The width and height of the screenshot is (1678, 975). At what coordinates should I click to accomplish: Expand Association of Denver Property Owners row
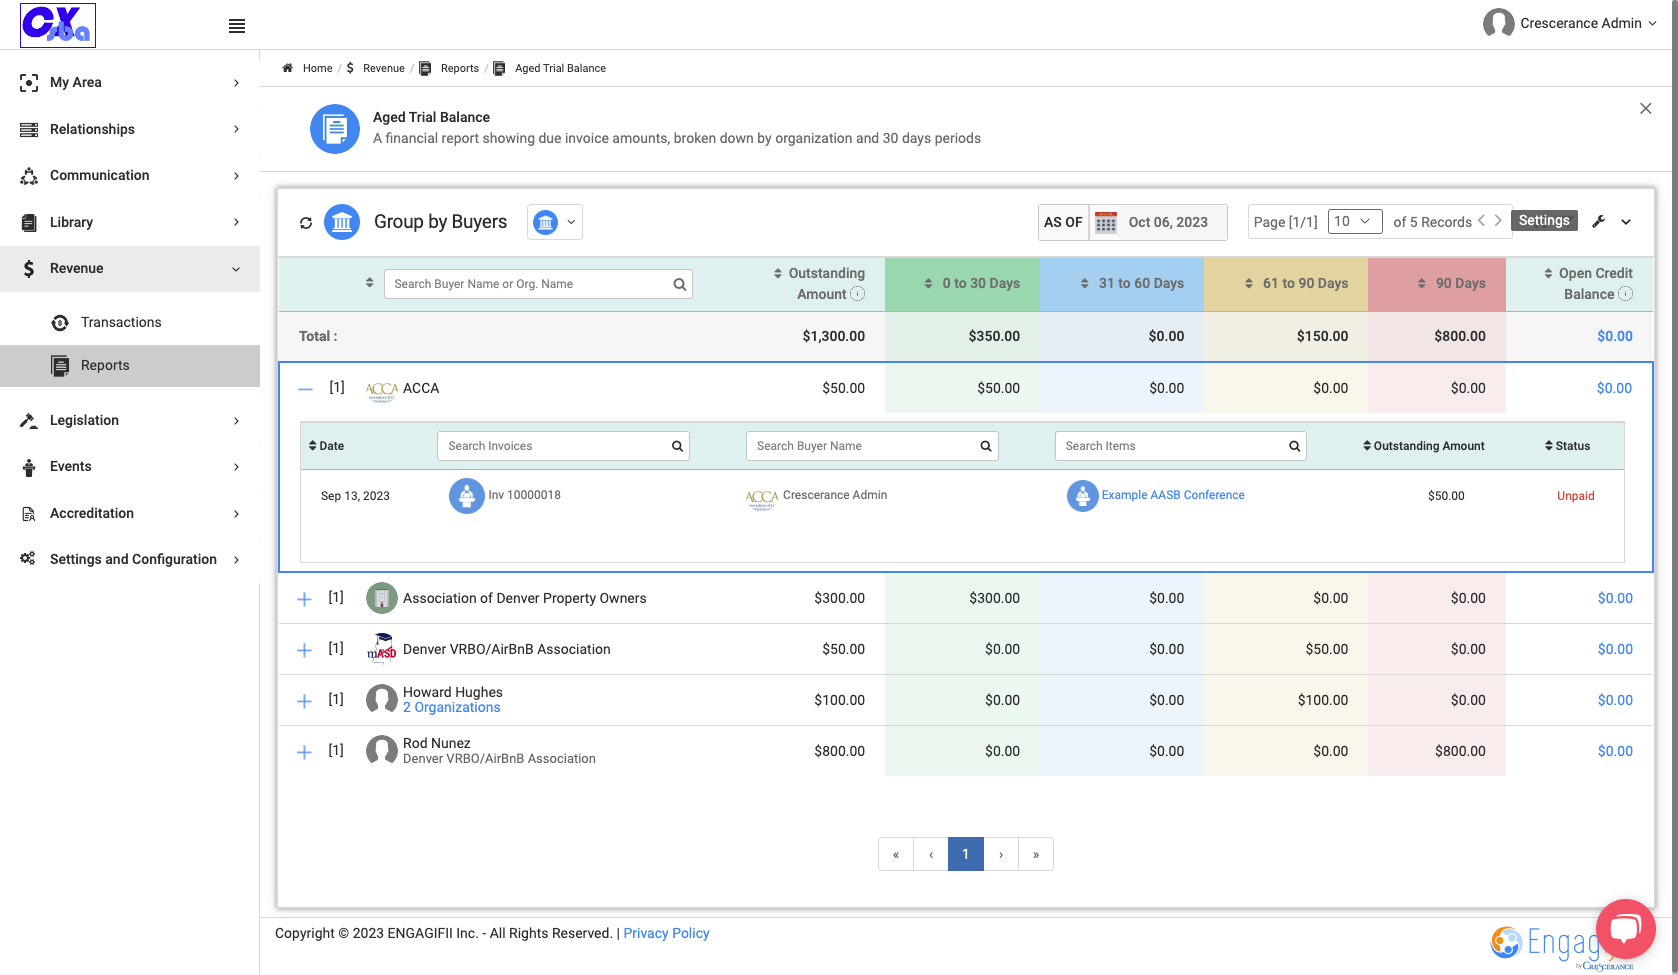click(x=305, y=599)
